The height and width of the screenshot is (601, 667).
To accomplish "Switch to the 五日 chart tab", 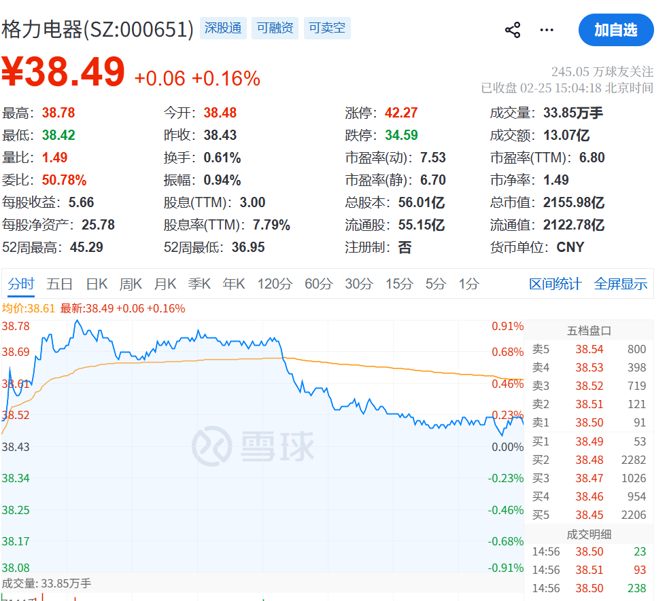I will tap(59, 284).
